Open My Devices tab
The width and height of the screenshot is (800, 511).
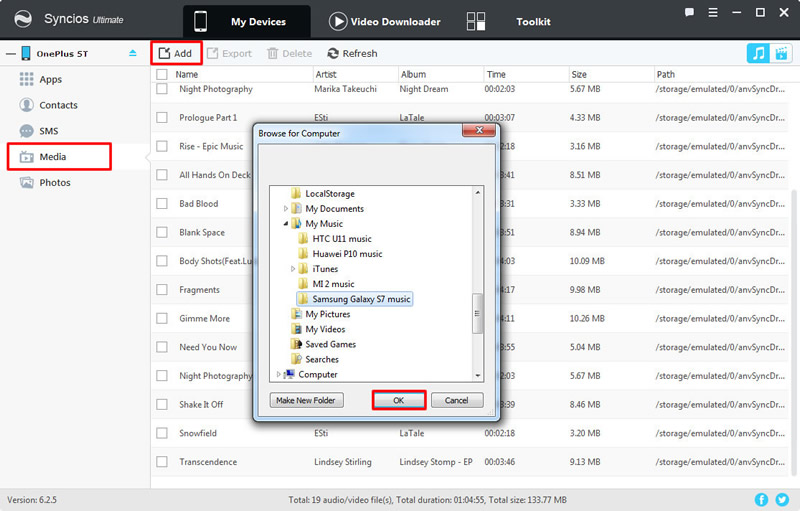coord(246,21)
